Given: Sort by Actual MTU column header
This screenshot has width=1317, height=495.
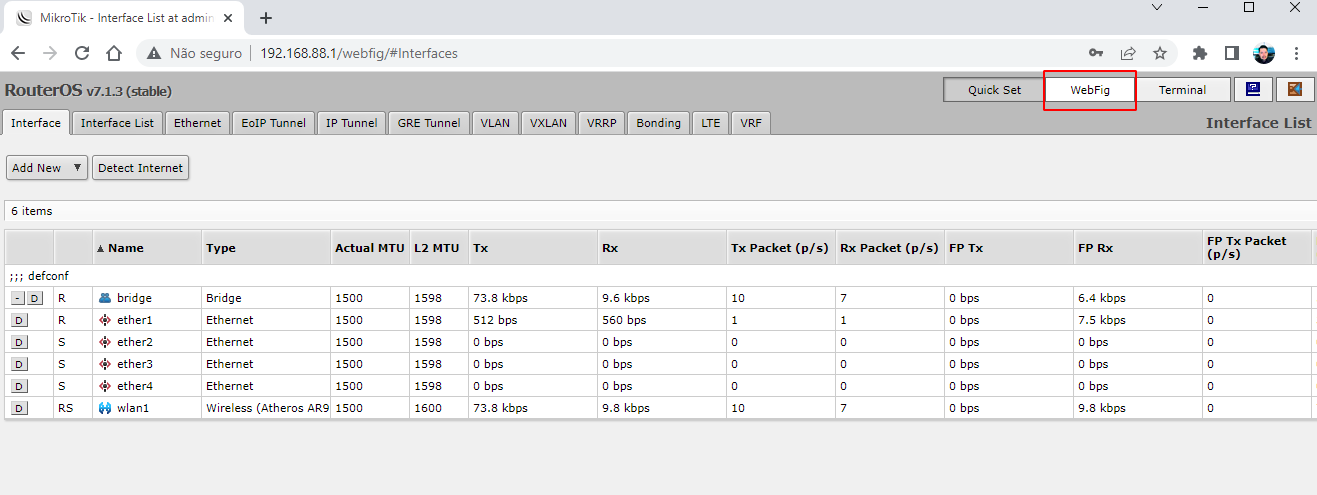Looking at the screenshot, I should (x=369, y=248).
